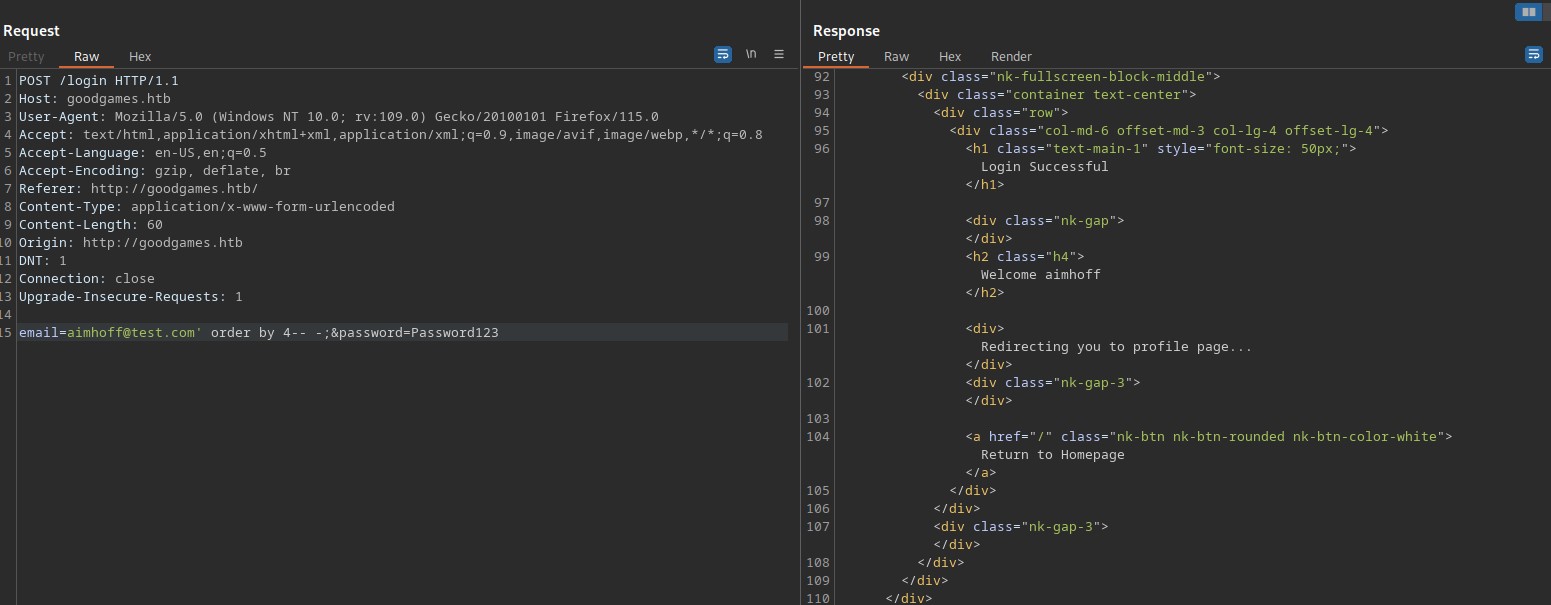
Task: Switch Request view to Hex tab
Action: pyautogui.click(x=140, y=57)
